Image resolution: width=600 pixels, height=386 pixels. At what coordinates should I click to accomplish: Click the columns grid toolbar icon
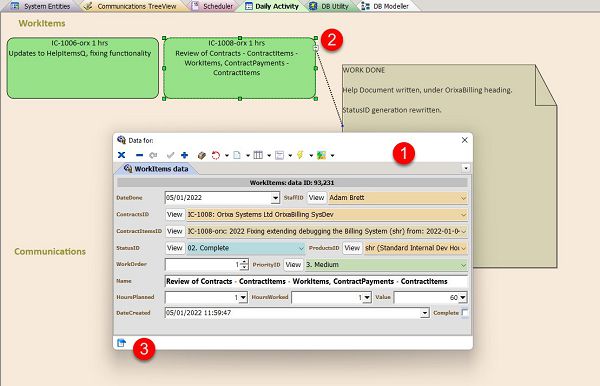pyautogui.click(x=258, y=155)
